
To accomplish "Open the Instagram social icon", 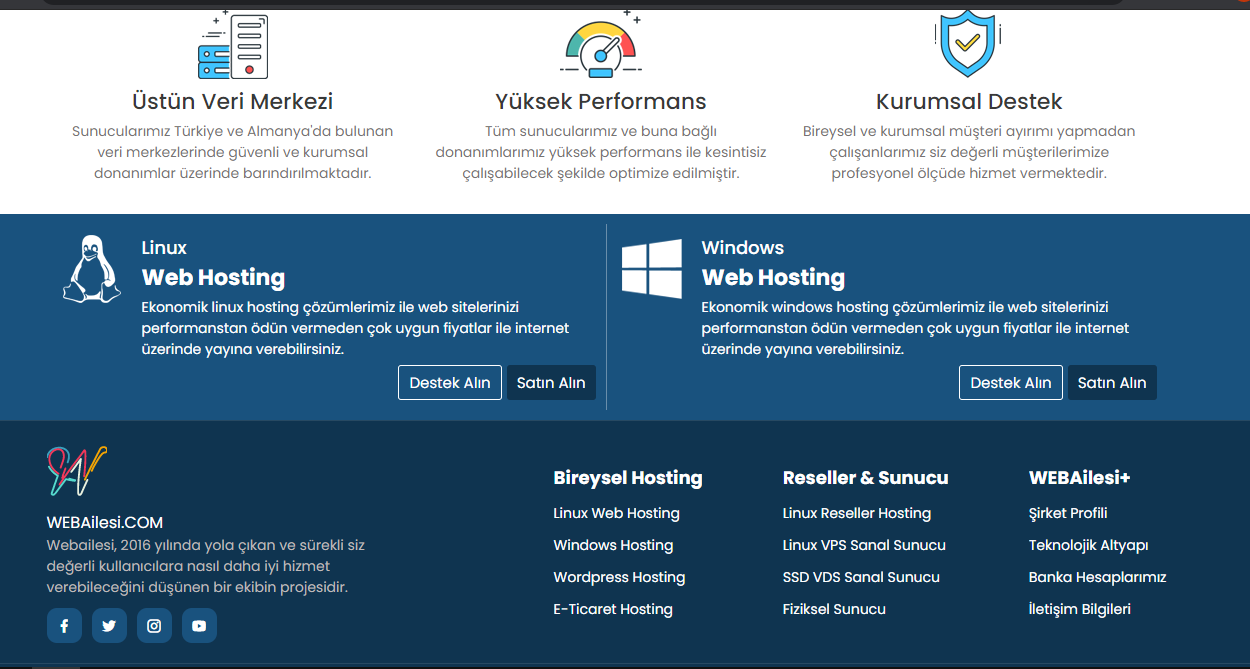I will pyautogui.click(x=154, y=626).
